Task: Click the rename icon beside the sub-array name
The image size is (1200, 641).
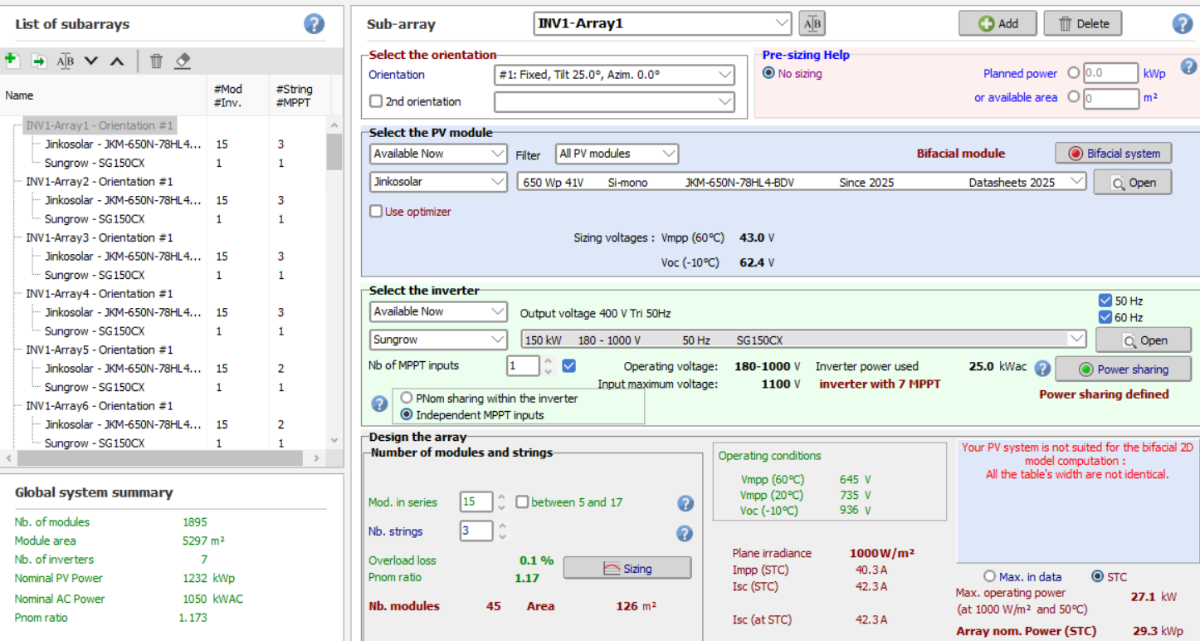Action: click(x=813, y=23)
